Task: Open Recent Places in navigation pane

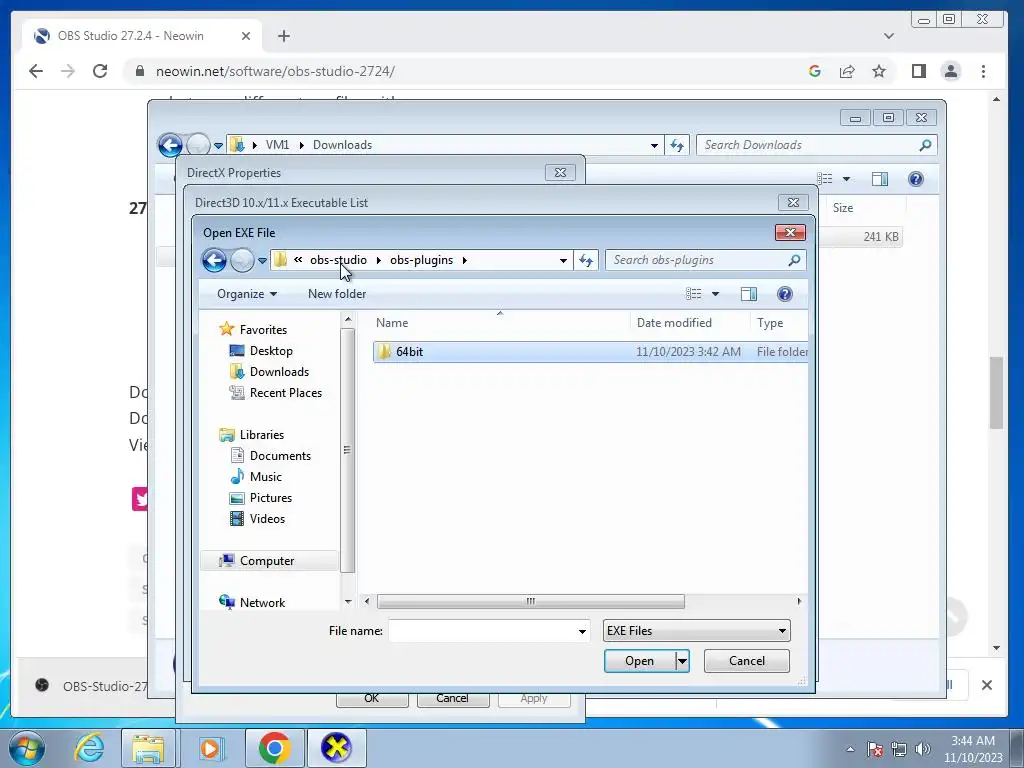Action: 285,392
